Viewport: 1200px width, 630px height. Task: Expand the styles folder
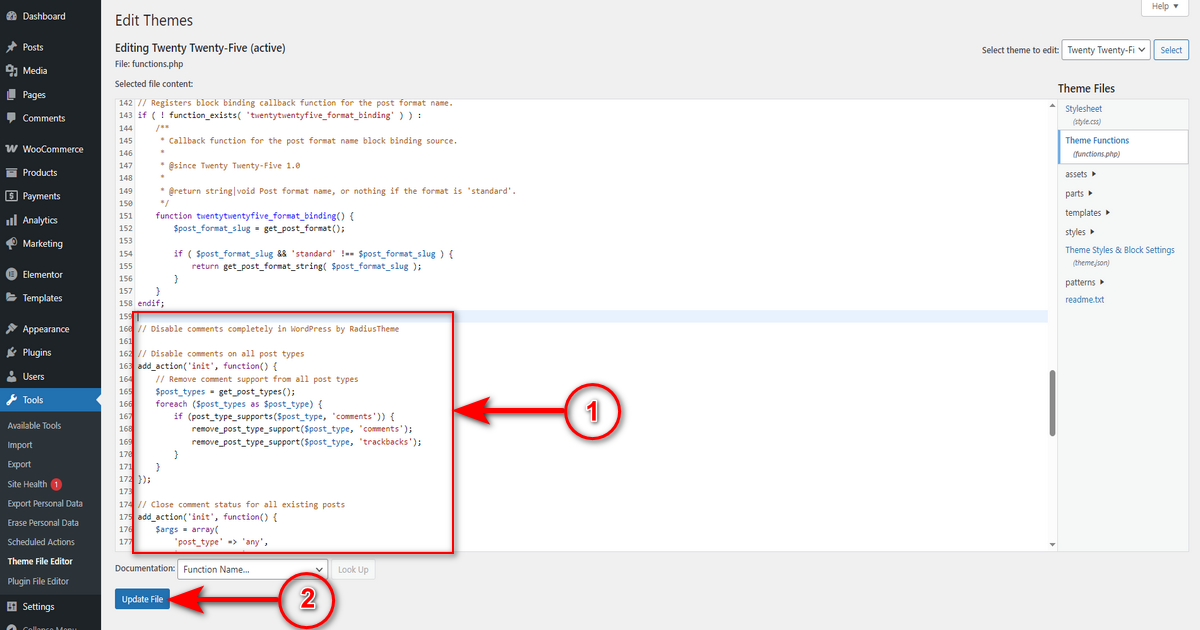(x=1080, y=232)
